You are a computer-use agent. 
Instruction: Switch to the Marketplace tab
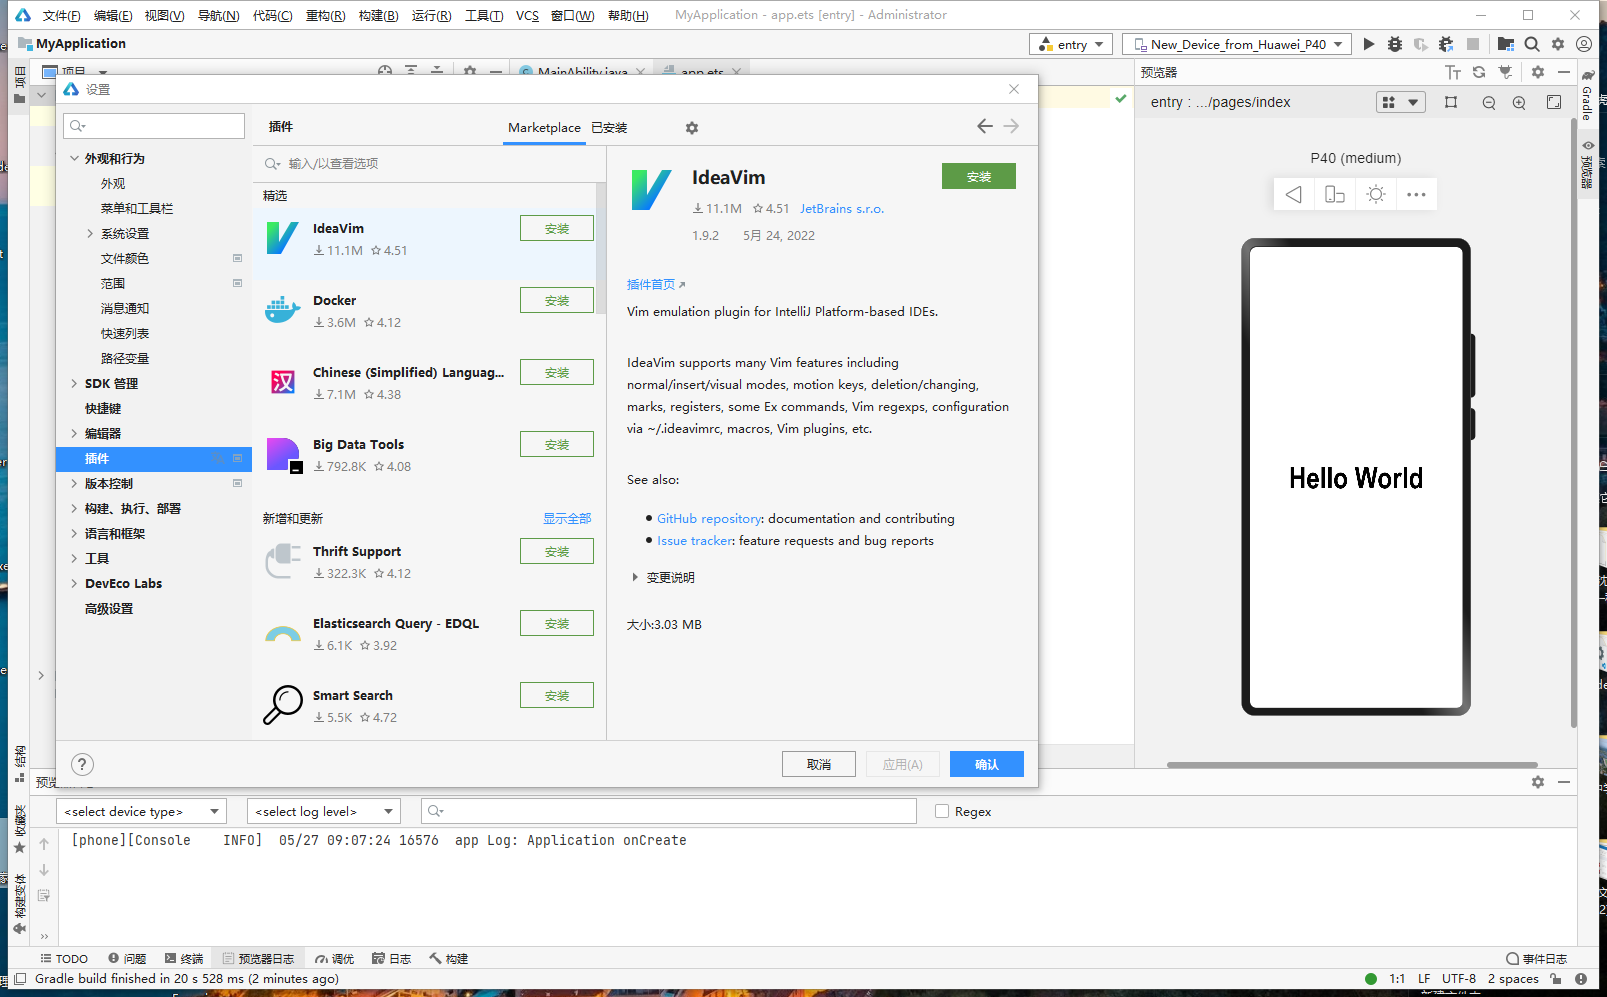(x=544, y=127)
